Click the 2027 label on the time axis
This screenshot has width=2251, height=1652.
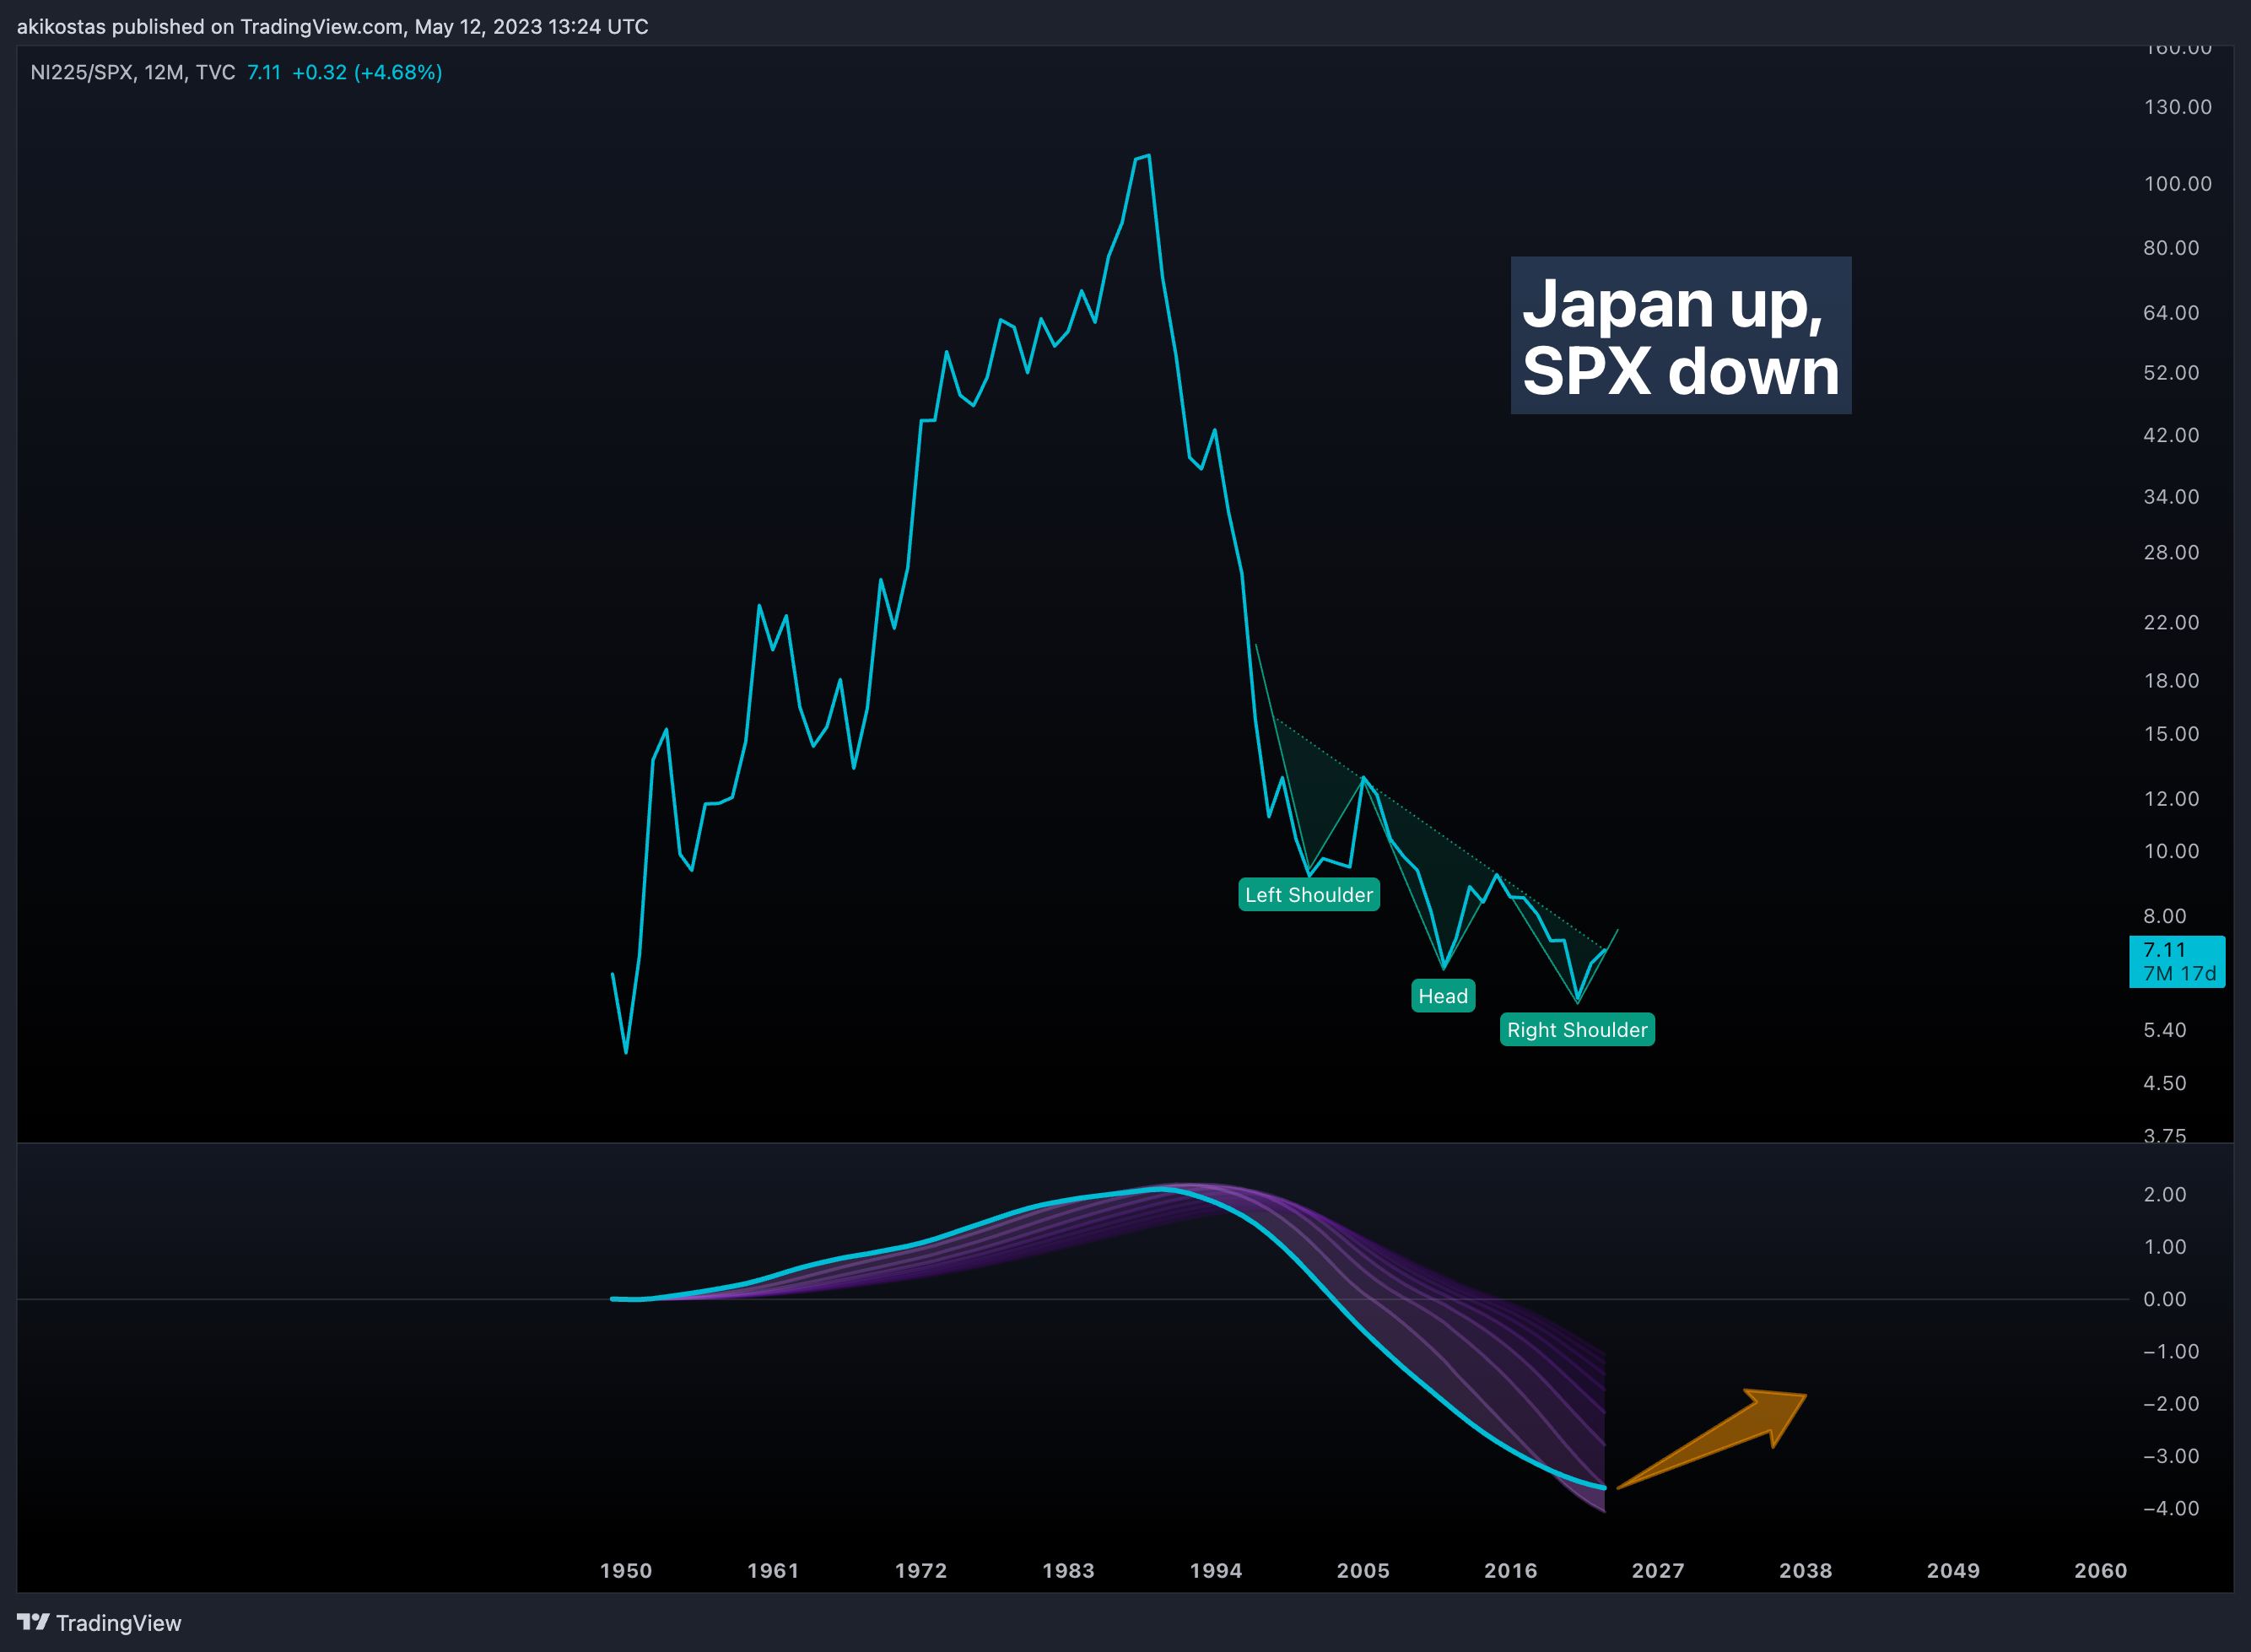point(1658,1570)
